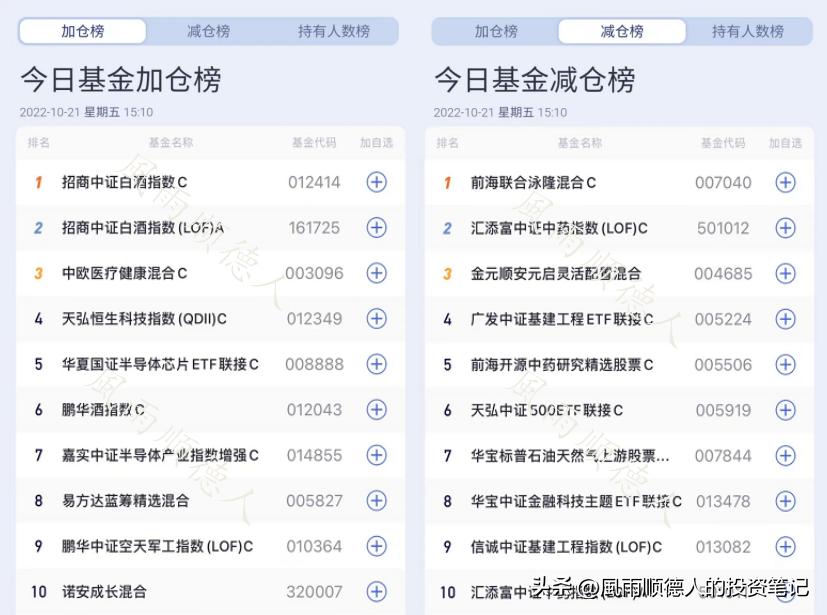Add 前海联合泳隆混合C to watchlist
The image size is (827, 615).
point(785,182)
